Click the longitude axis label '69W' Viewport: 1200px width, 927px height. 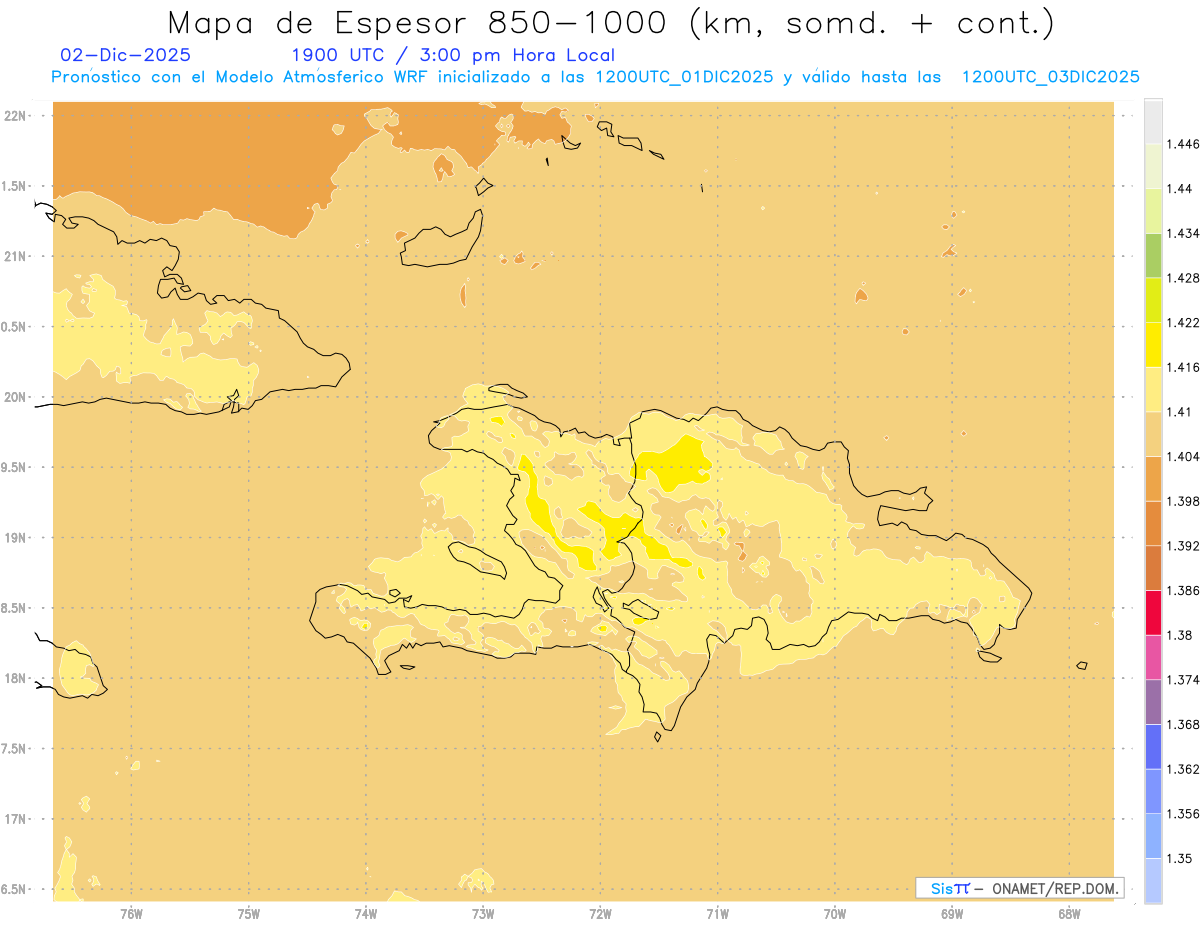tap(952, 914)
